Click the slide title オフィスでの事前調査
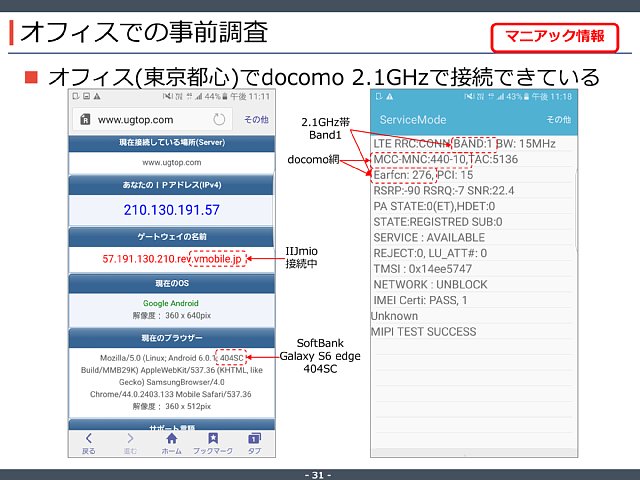This screenshot has width=640, height=480. click(x=144, y=32)
